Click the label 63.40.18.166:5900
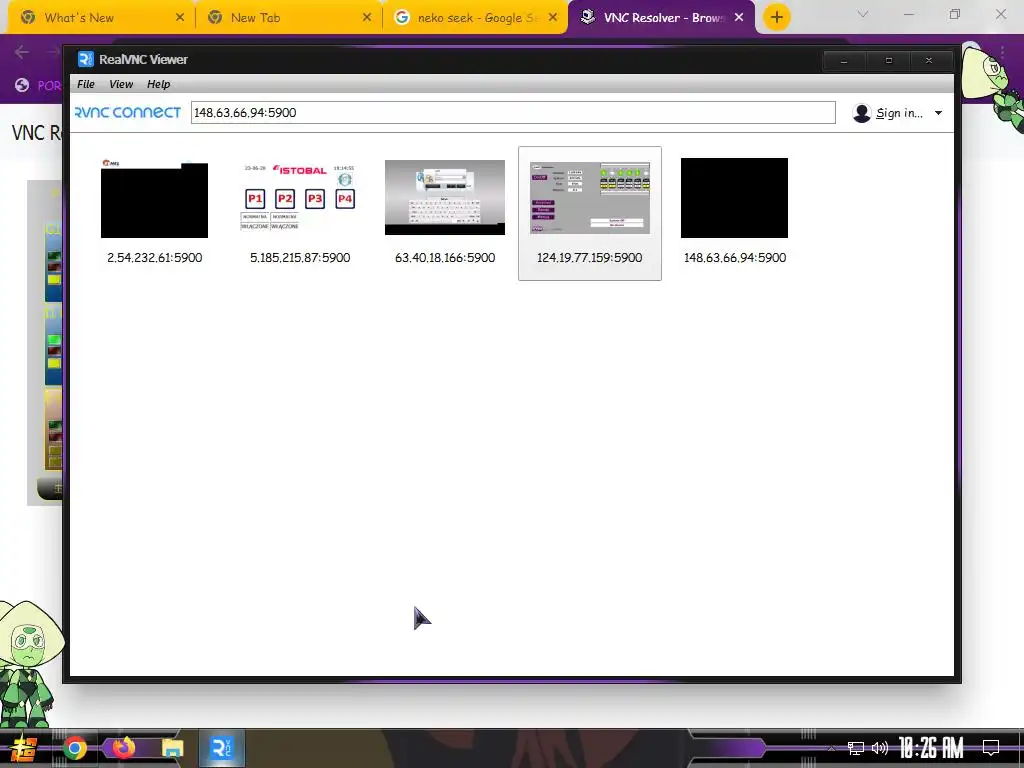1024x768 pixels. (x=445, y=257)
